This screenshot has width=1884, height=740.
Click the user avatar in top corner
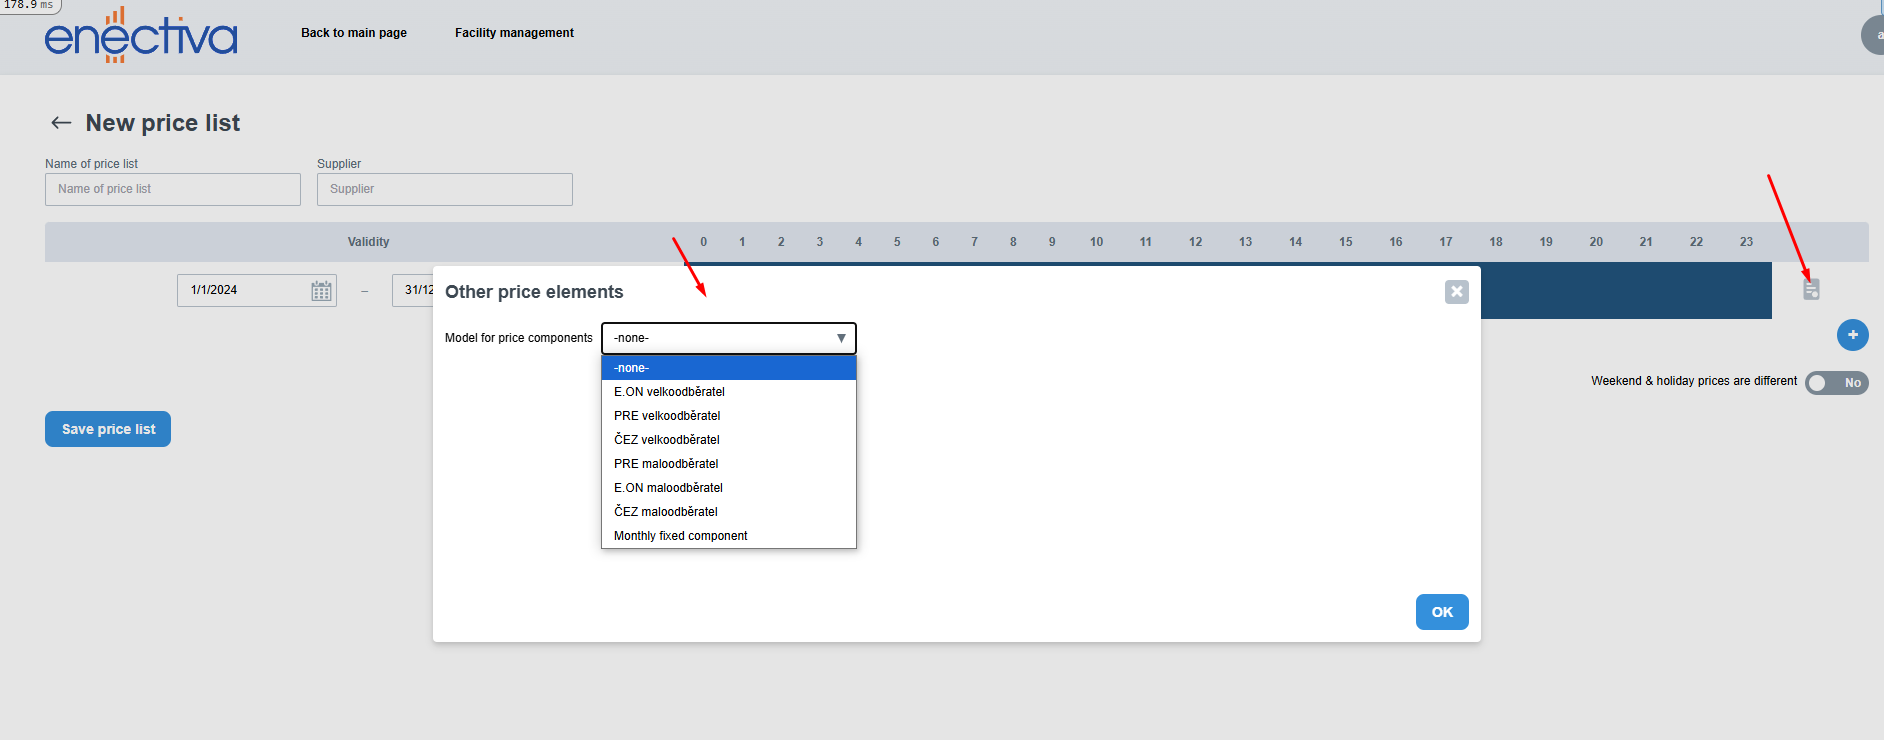(1873, 35)
